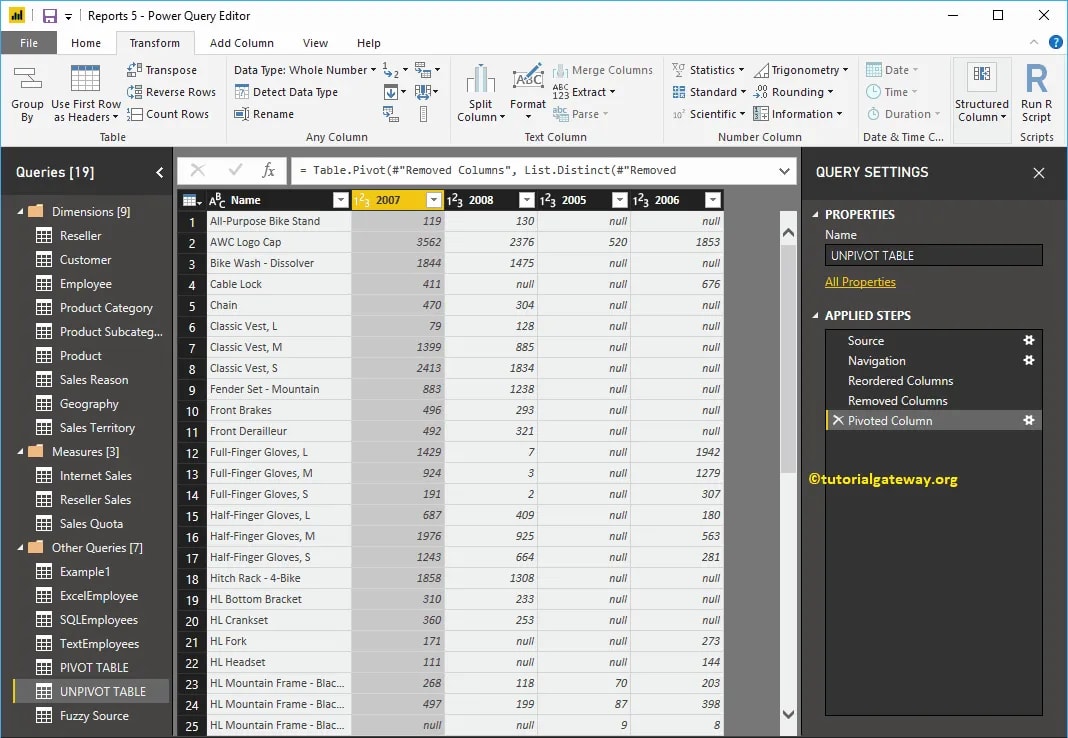
Task: Click Detect Data Type
Action: [x=289, y=91]
